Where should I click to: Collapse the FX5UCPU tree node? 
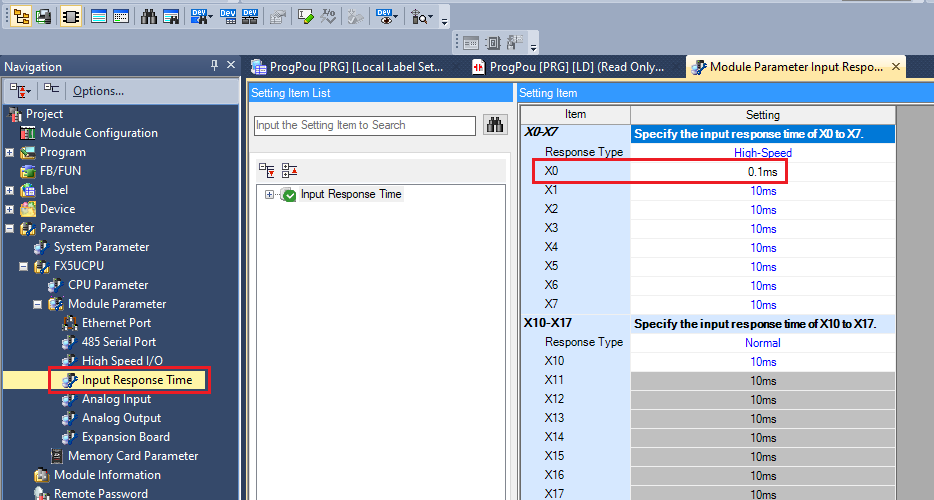coord(23,266)
